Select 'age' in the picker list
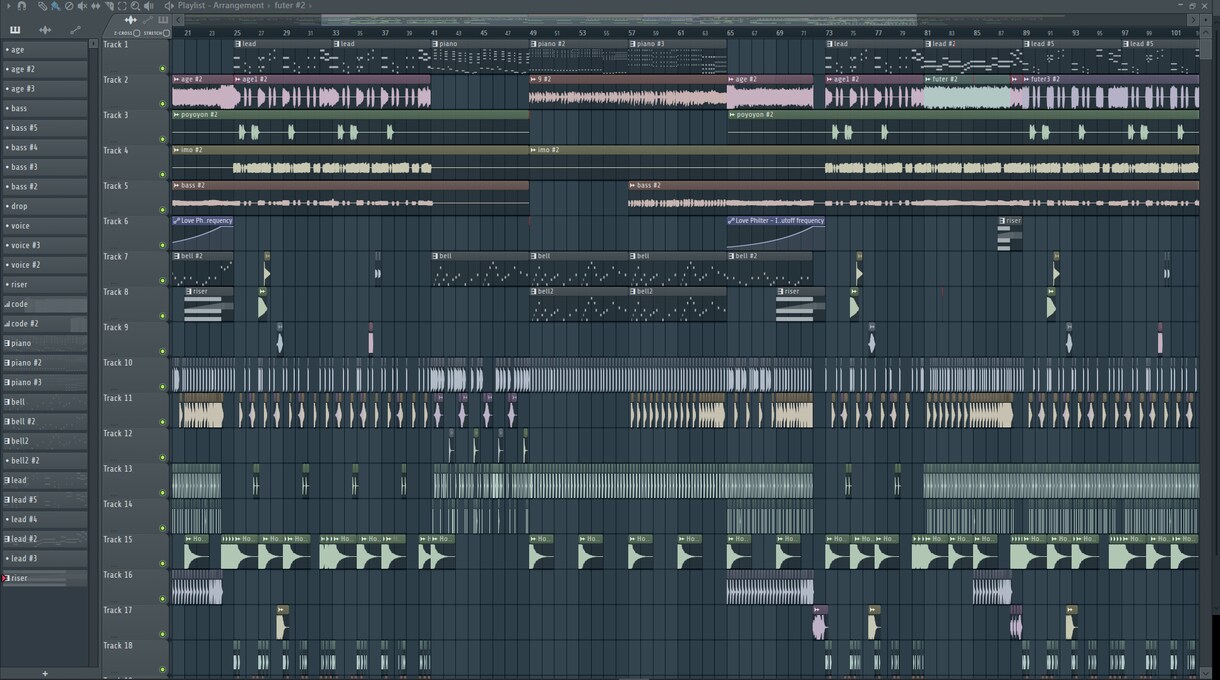 coord(44,50)
